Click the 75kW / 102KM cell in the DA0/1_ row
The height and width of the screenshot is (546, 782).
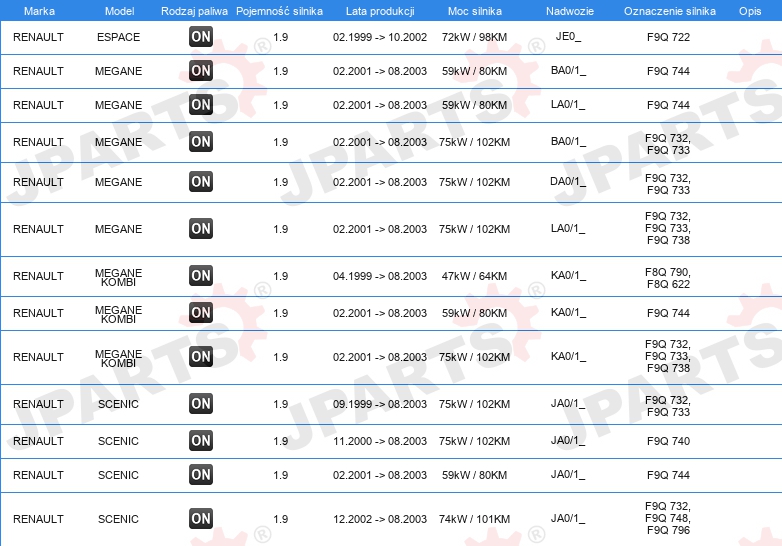pos(474,182)
